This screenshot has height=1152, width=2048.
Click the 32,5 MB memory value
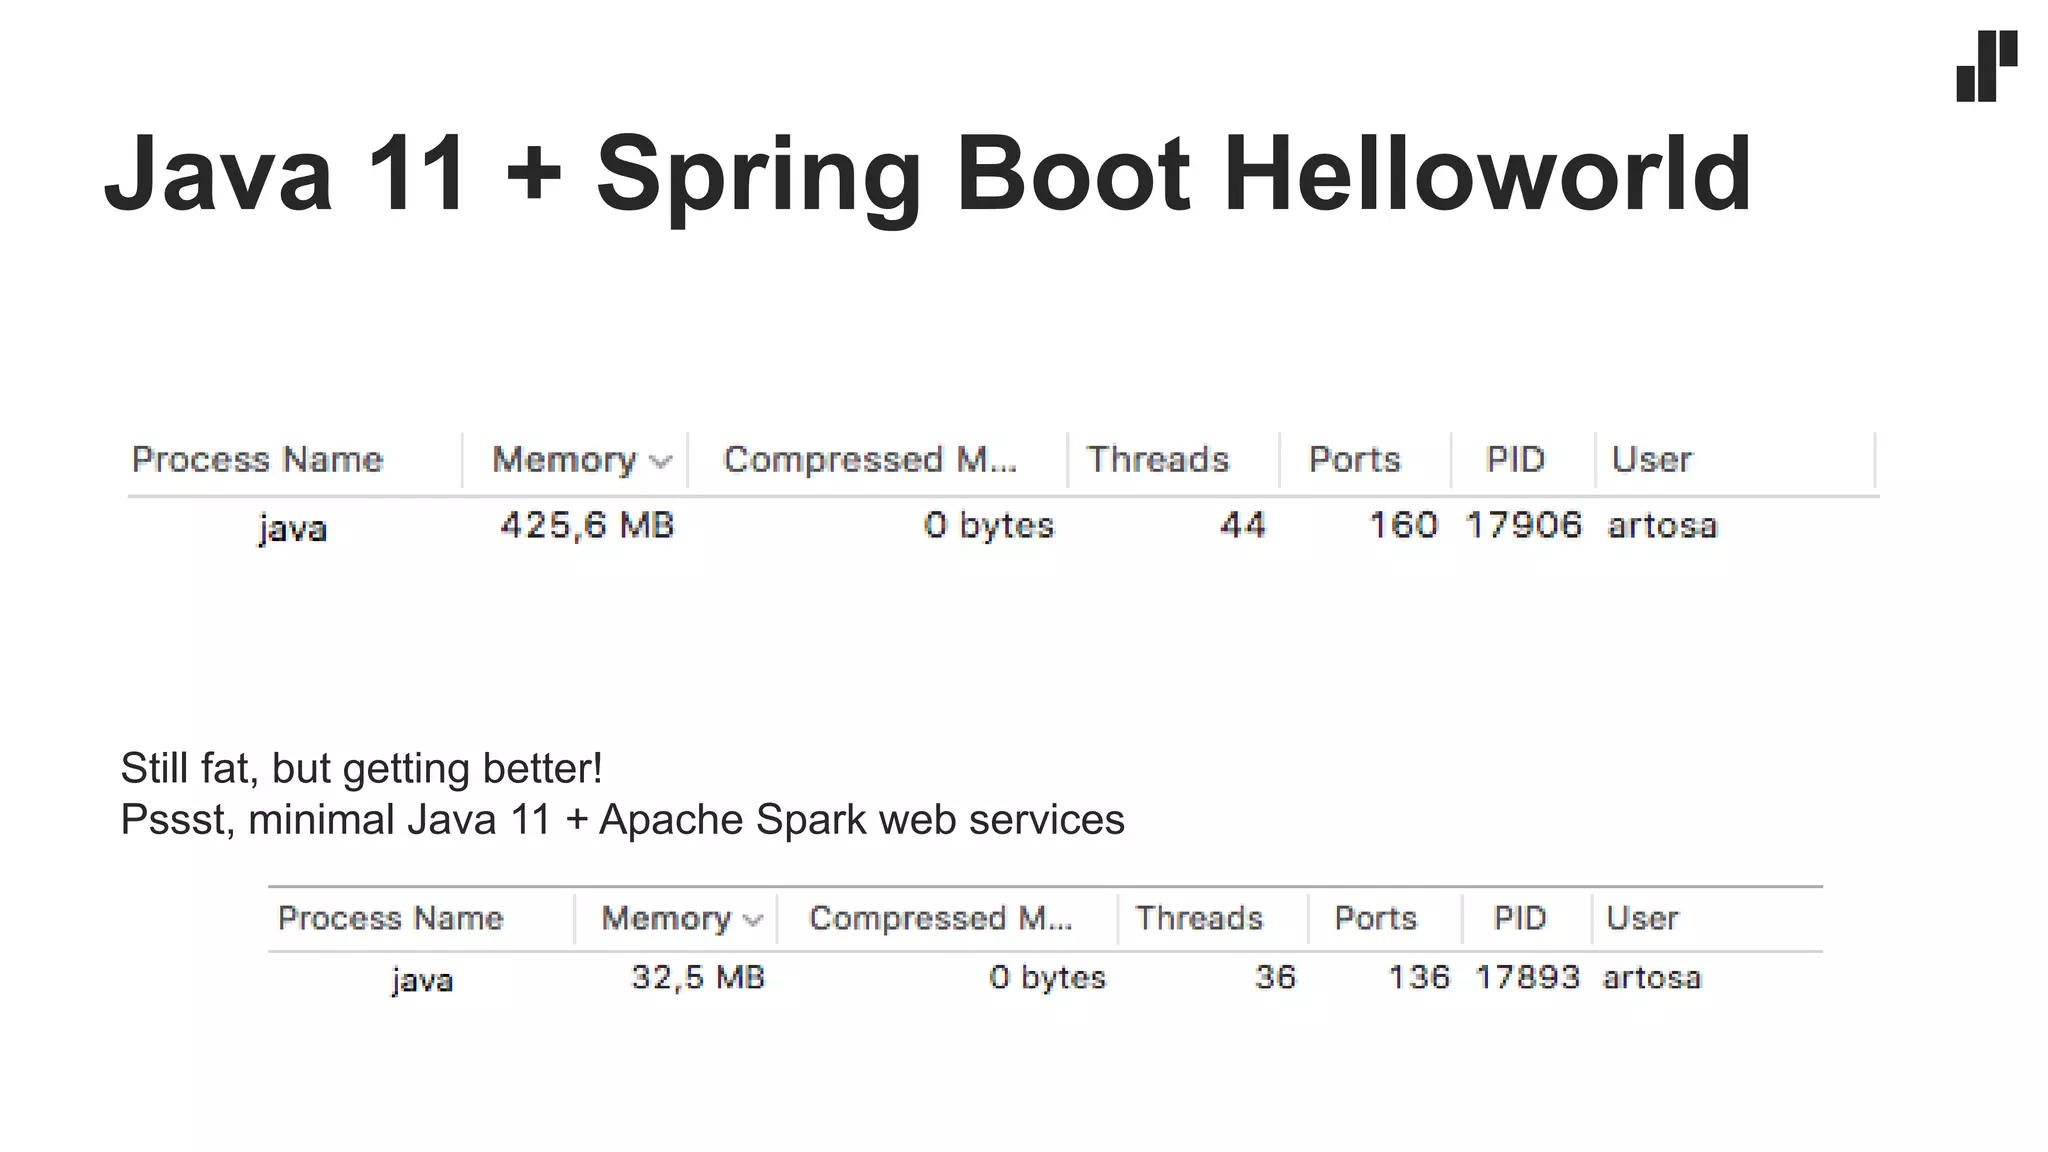[x=697, y=977]
